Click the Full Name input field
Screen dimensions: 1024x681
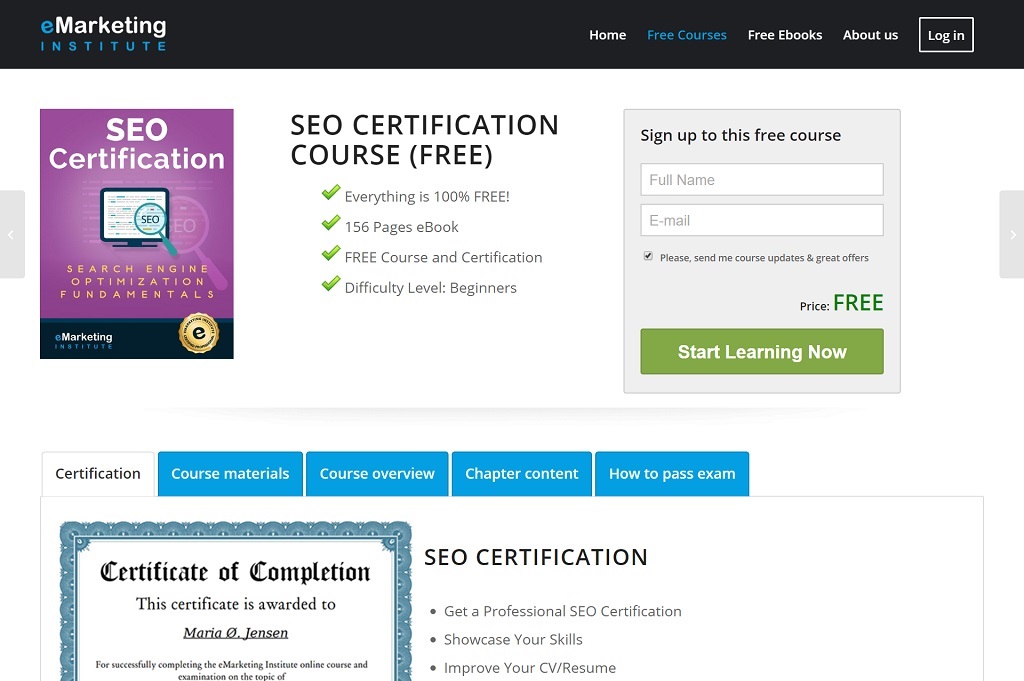pos(761,179)
